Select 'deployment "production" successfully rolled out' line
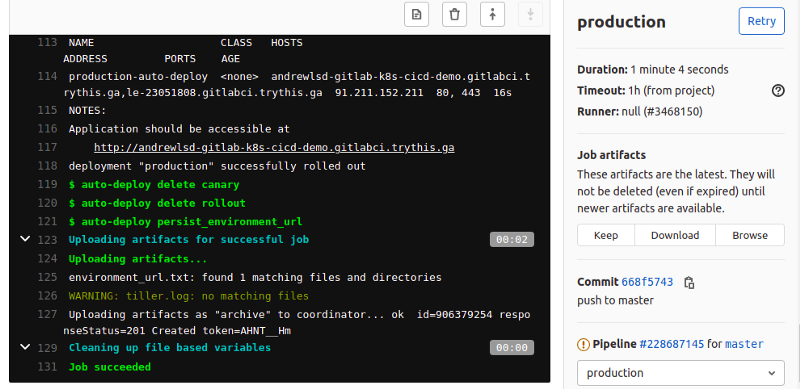The image size is (800, 389). [217, 166]
